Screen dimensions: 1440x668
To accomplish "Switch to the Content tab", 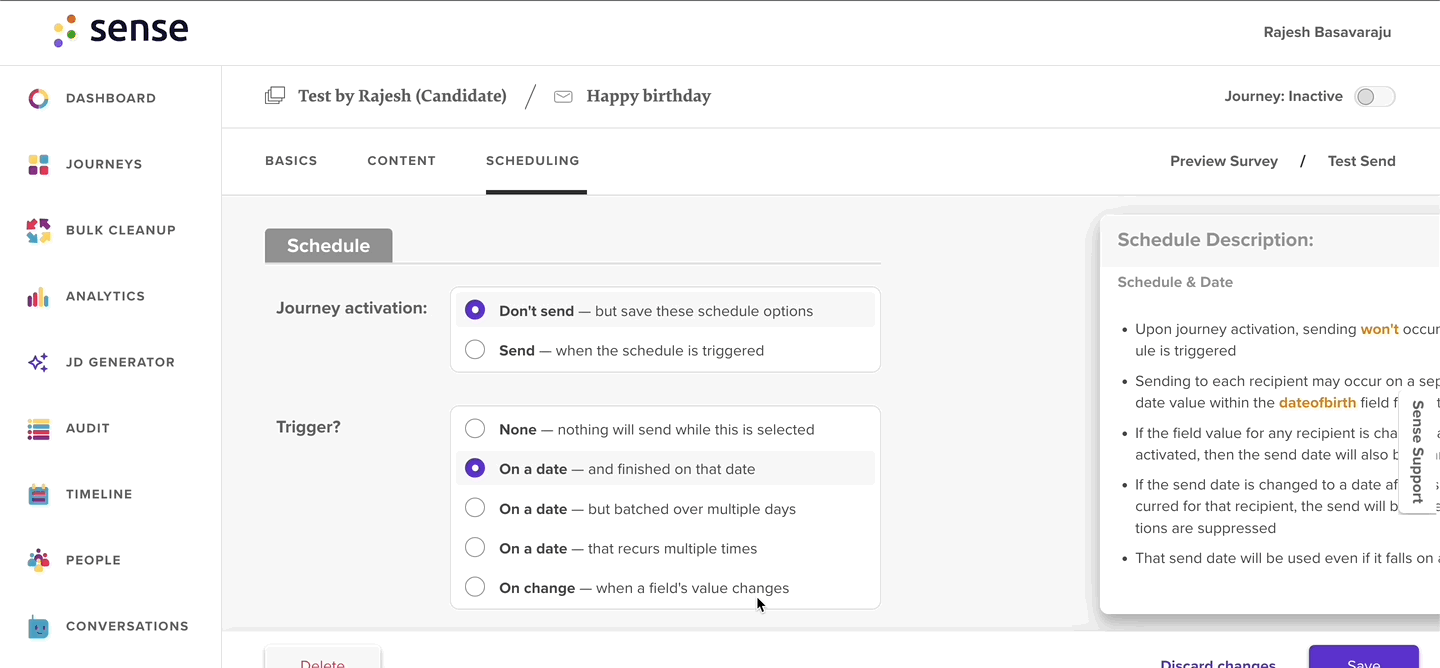I will click(x=401, y=160).
